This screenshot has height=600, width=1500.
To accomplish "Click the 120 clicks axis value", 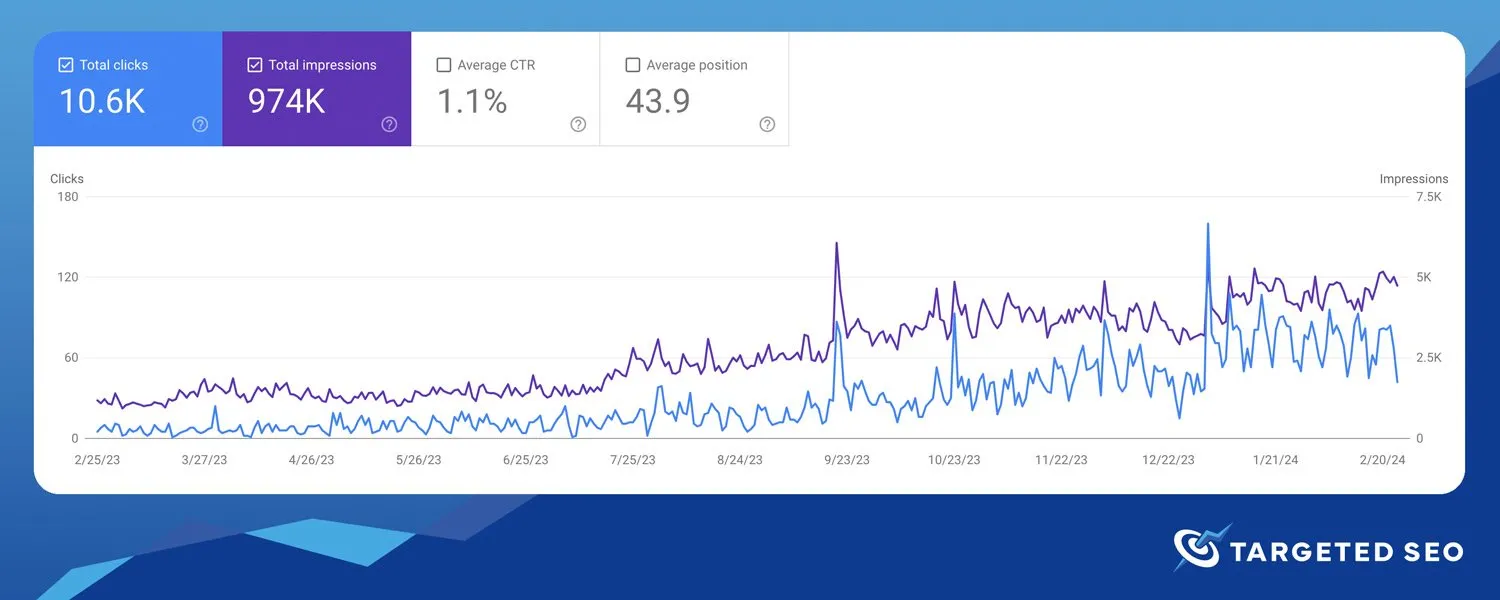I will click(68, 277).
